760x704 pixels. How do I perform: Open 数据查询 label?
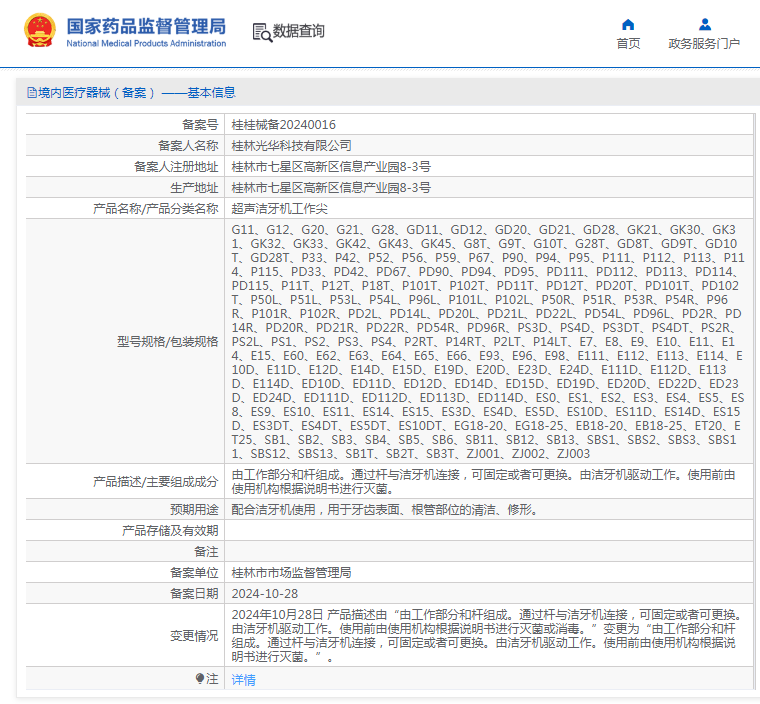(299, 31)
